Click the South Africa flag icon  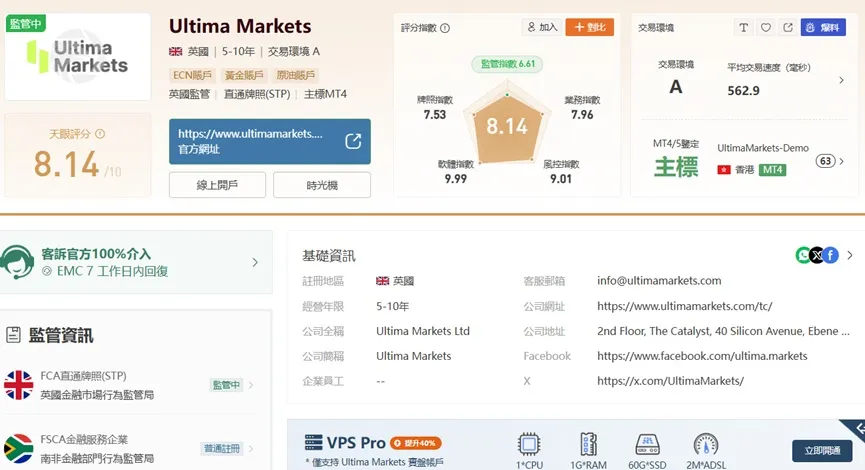[19, 448]
